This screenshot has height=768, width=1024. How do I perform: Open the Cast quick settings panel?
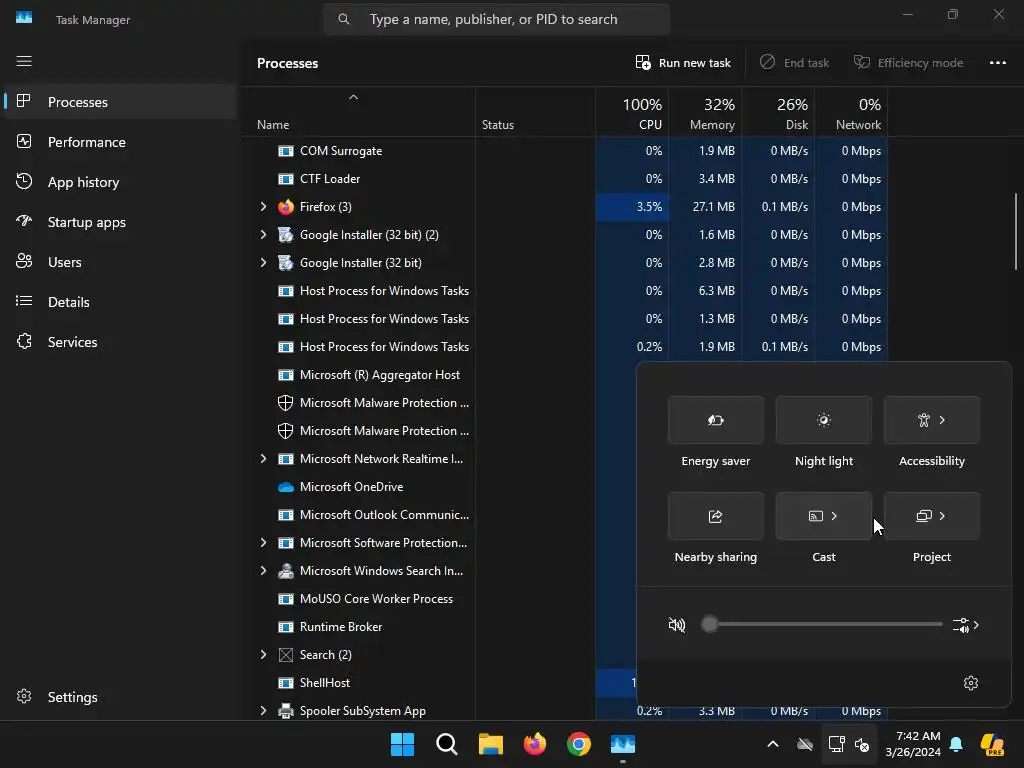pos(824,516)
